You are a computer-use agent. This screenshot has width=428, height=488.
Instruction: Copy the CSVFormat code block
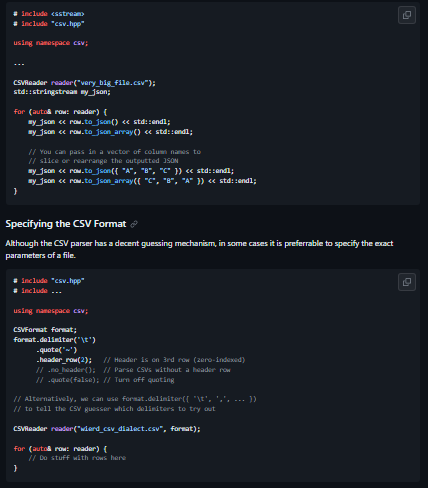pos(407,282)
